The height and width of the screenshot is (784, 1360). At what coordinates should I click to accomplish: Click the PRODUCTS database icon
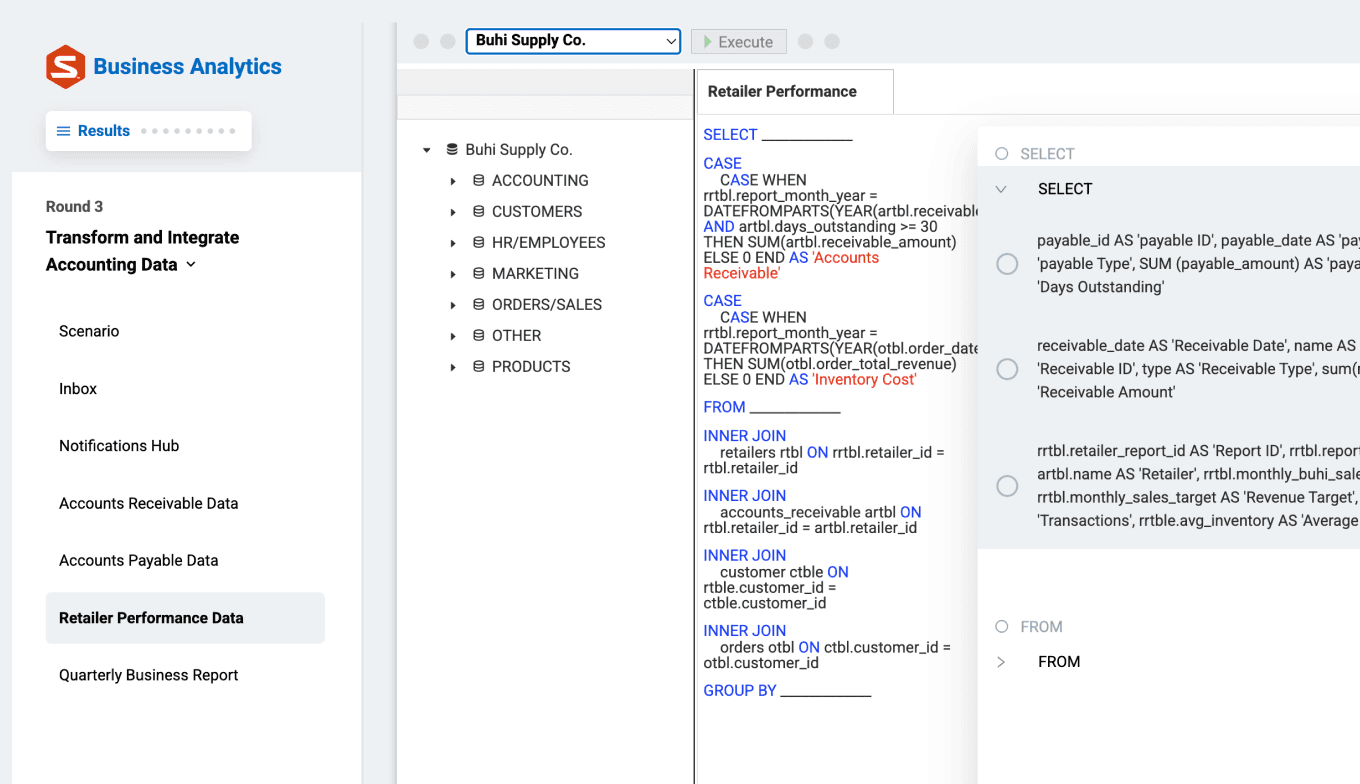pos(479,367)
